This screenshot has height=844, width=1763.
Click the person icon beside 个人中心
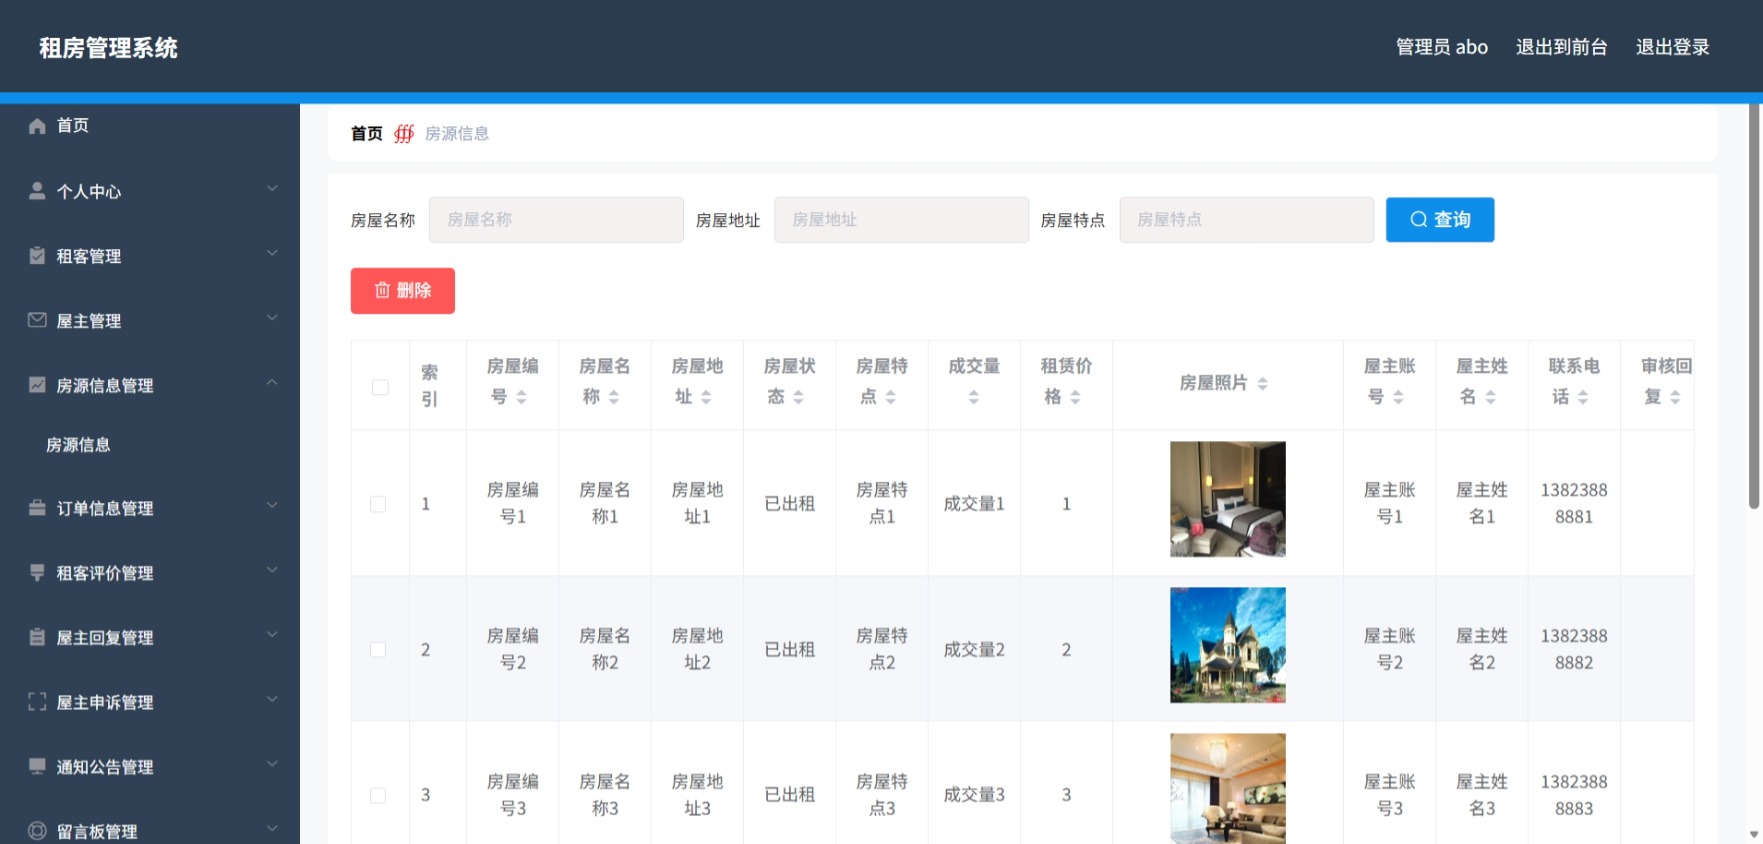(x=37, y=191)
